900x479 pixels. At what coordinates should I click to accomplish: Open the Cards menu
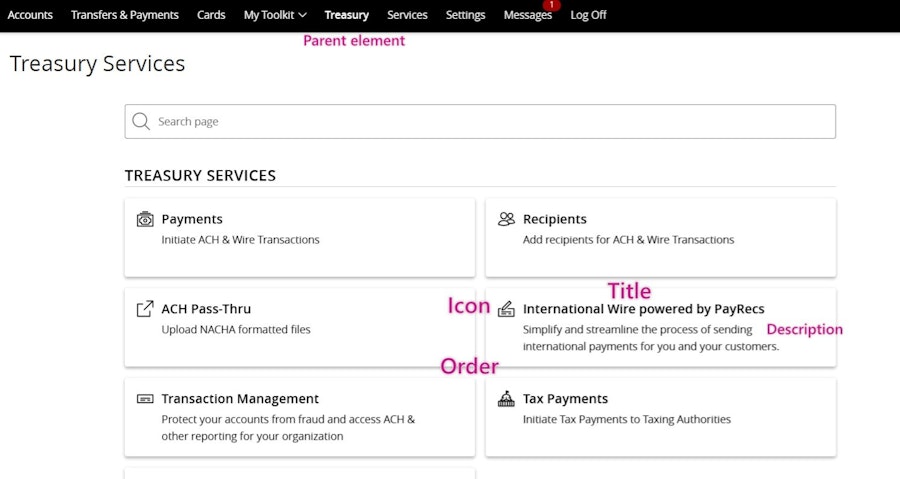211,15
